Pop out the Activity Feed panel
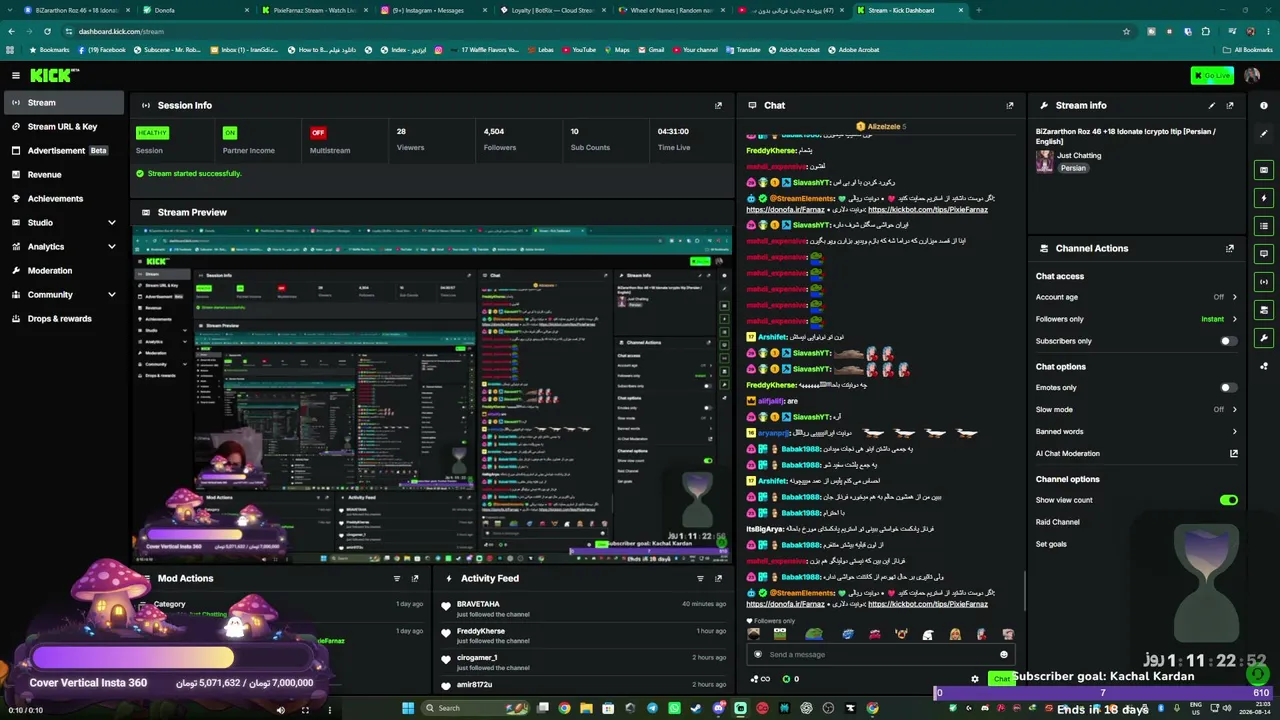The image size is (1280, 720). (718, 578)
